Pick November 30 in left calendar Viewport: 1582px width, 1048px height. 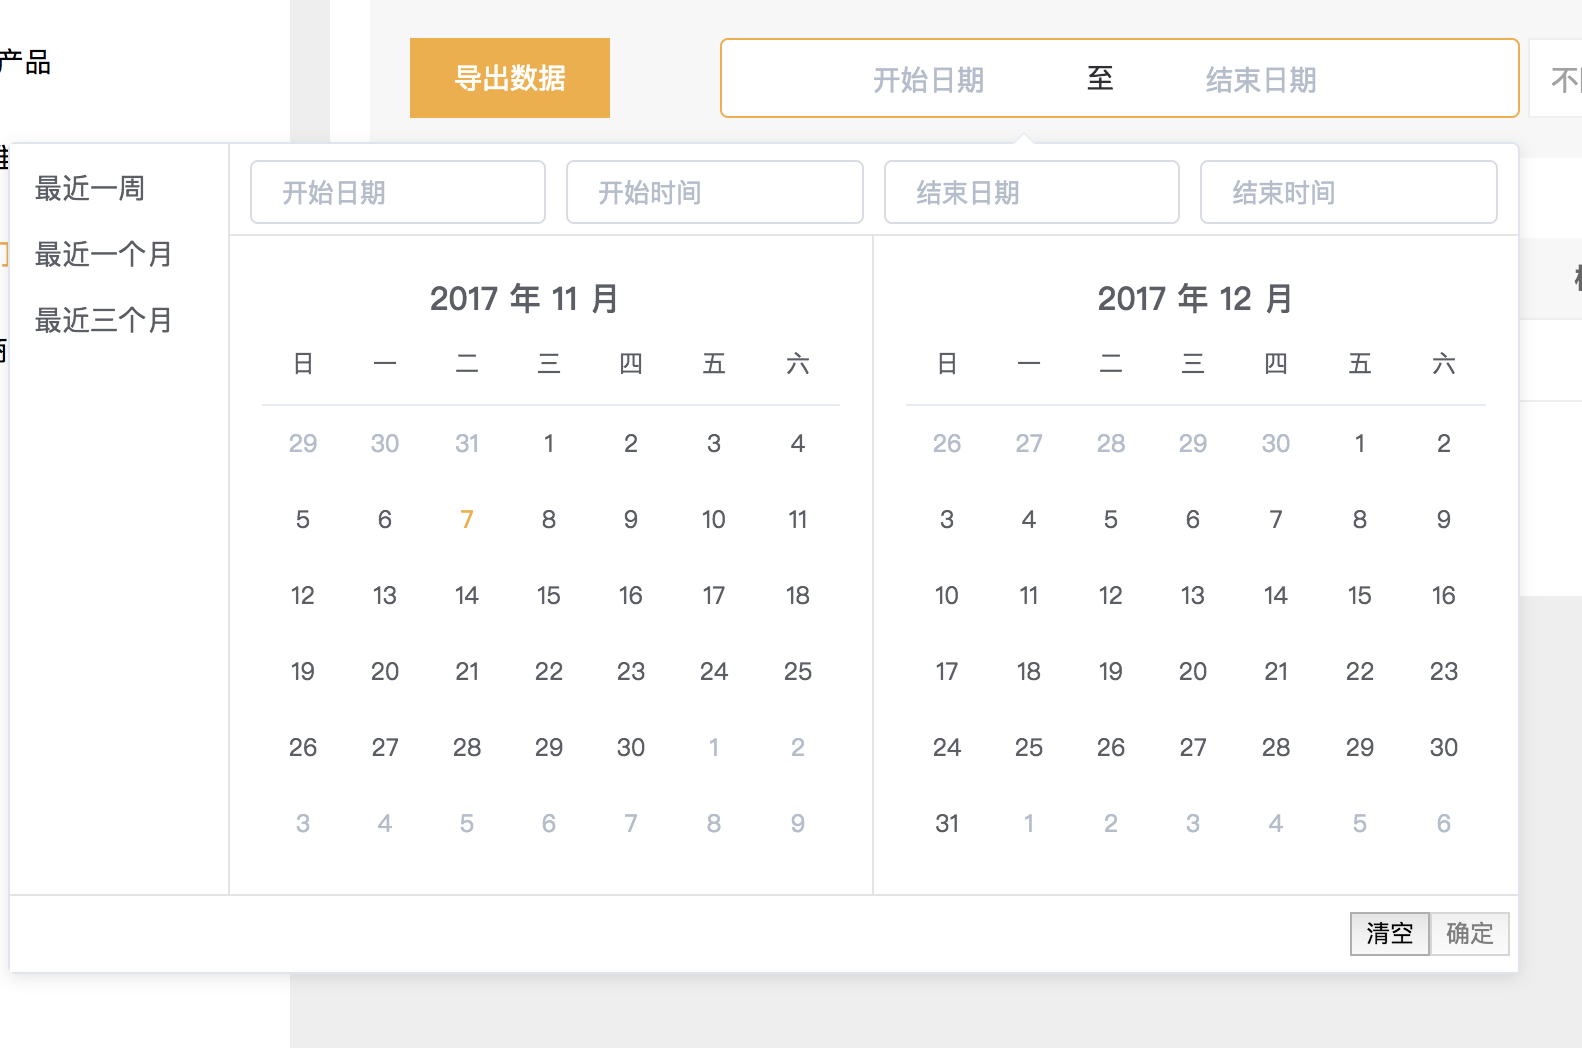[x=631, y=747]
